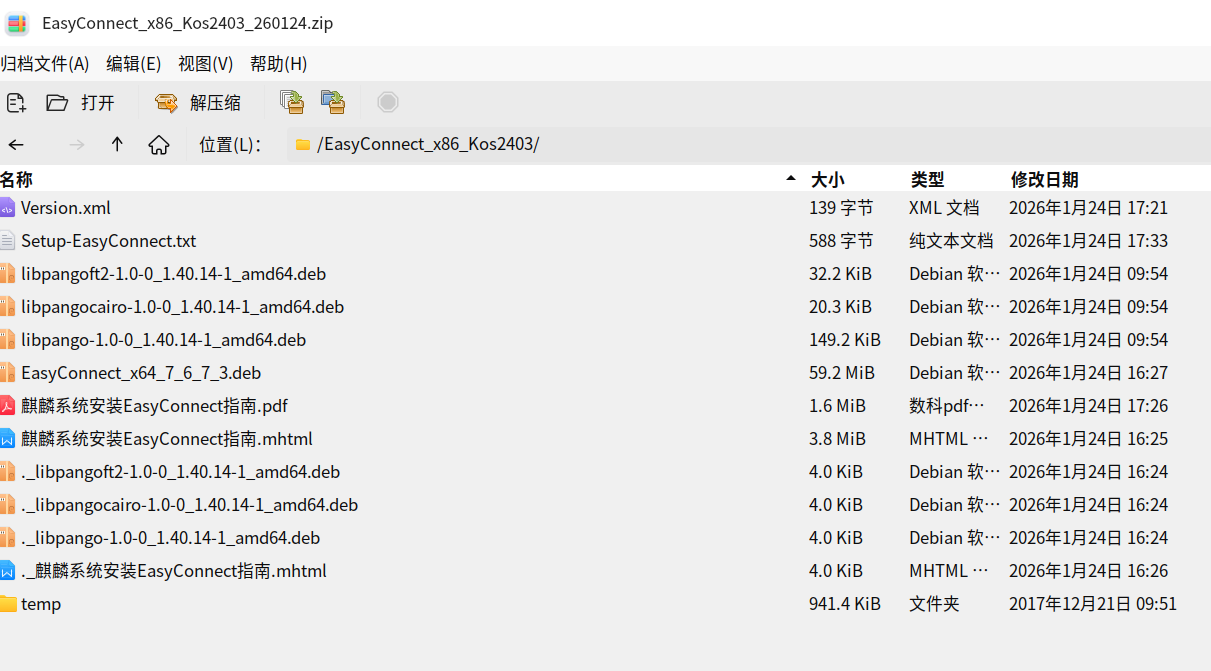Click the size value 59.2 MiB
Screen dimensions: 1211x671
tap(842, 373)
